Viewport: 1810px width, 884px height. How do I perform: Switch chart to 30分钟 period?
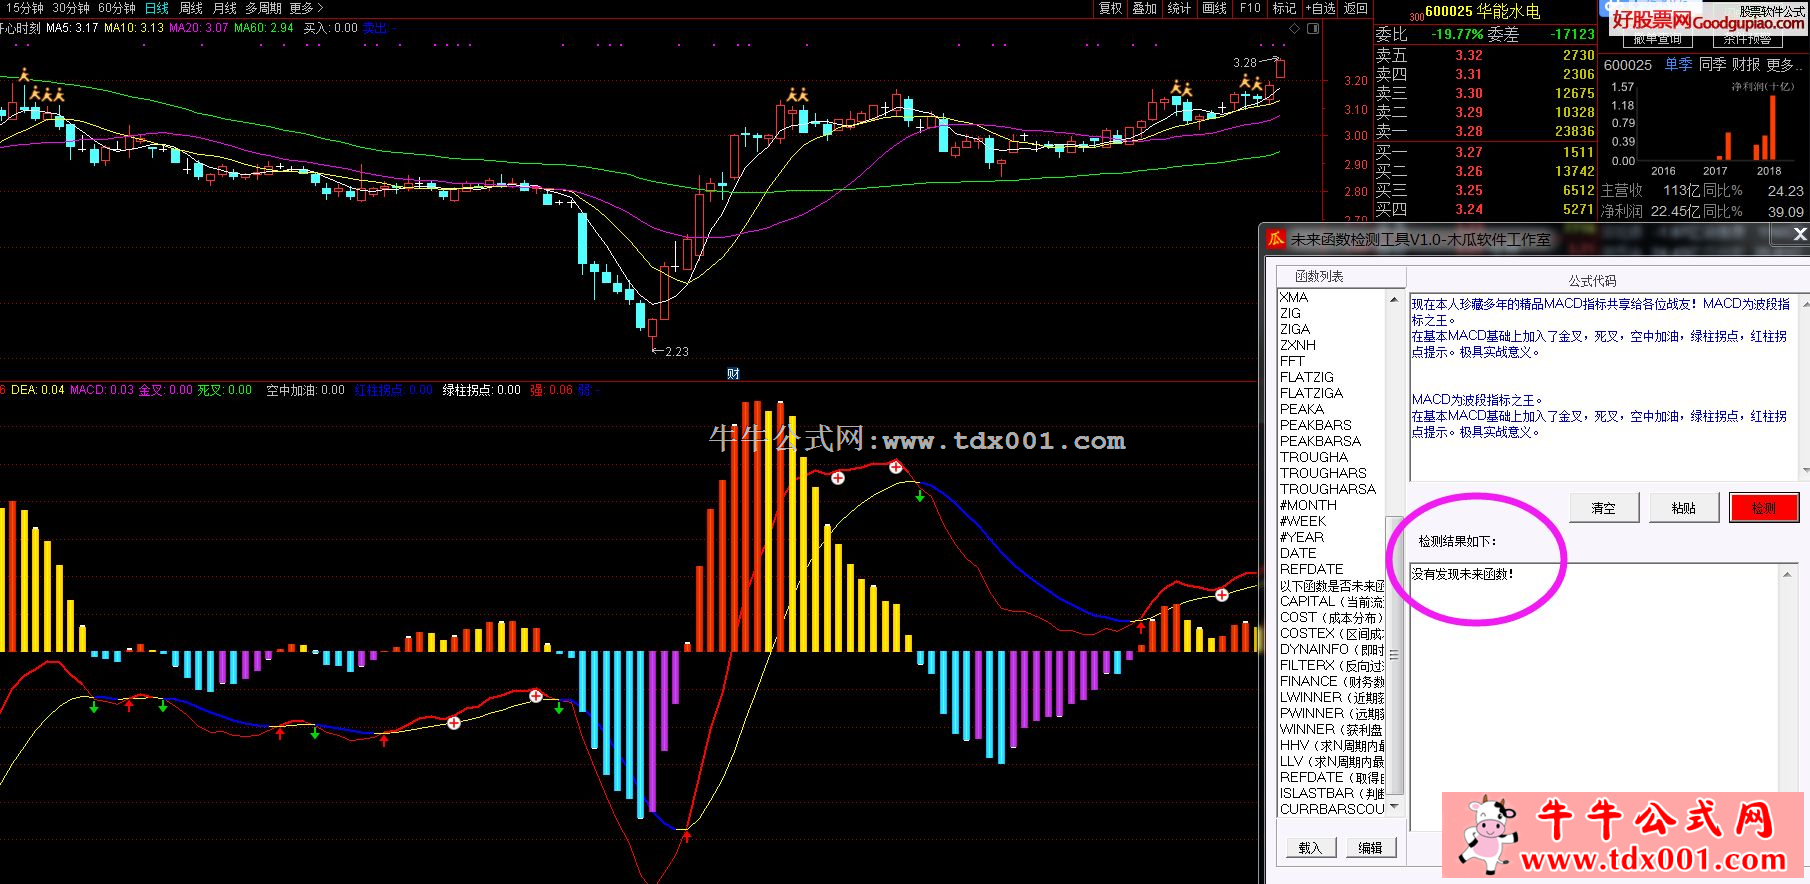[71, 8]
